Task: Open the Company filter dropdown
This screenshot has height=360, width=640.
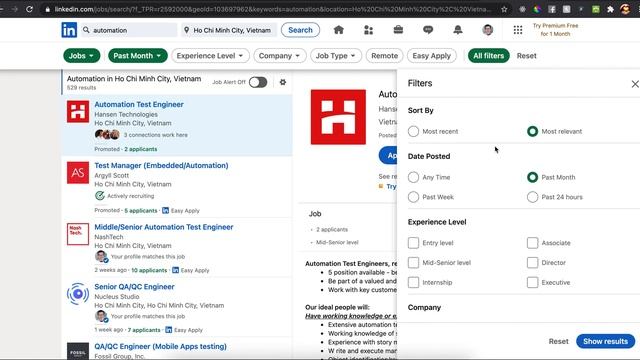Action: point(280,56)
